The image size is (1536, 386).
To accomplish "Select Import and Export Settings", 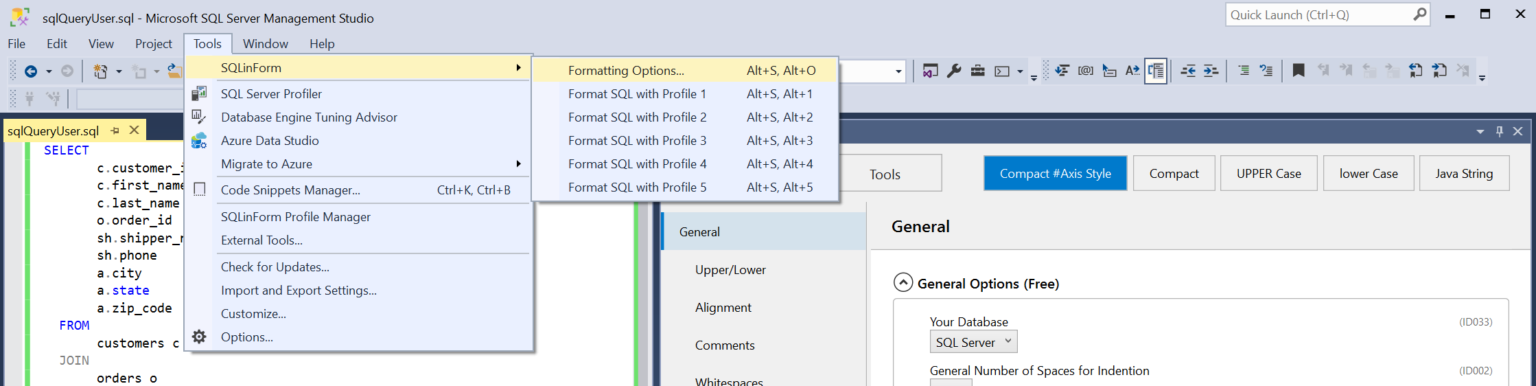I will (357, 290).
